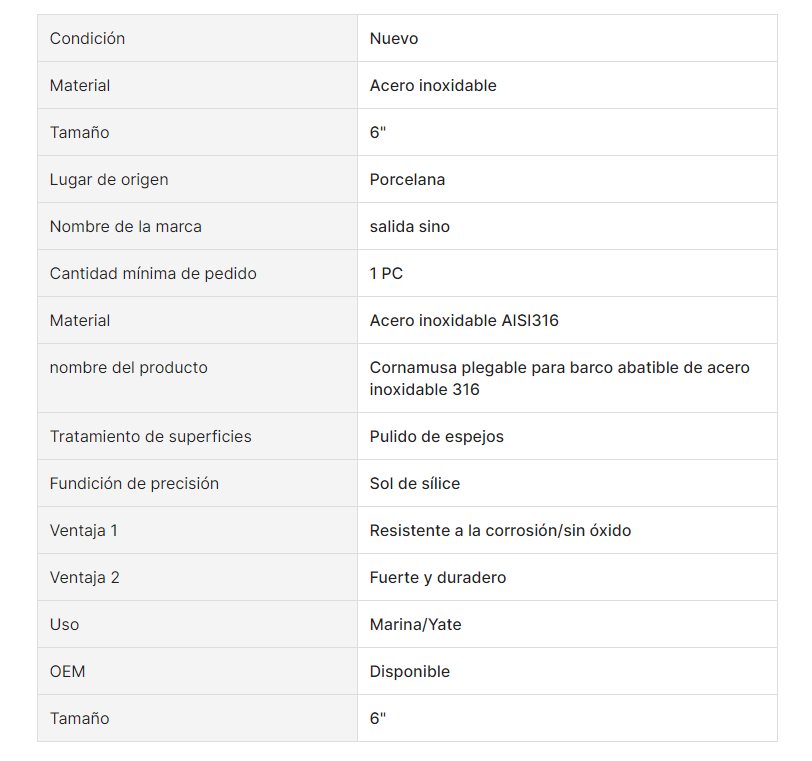
Task: Click the Nombre de la marca label
Action: pyautogui.click(x=126, y=227)
